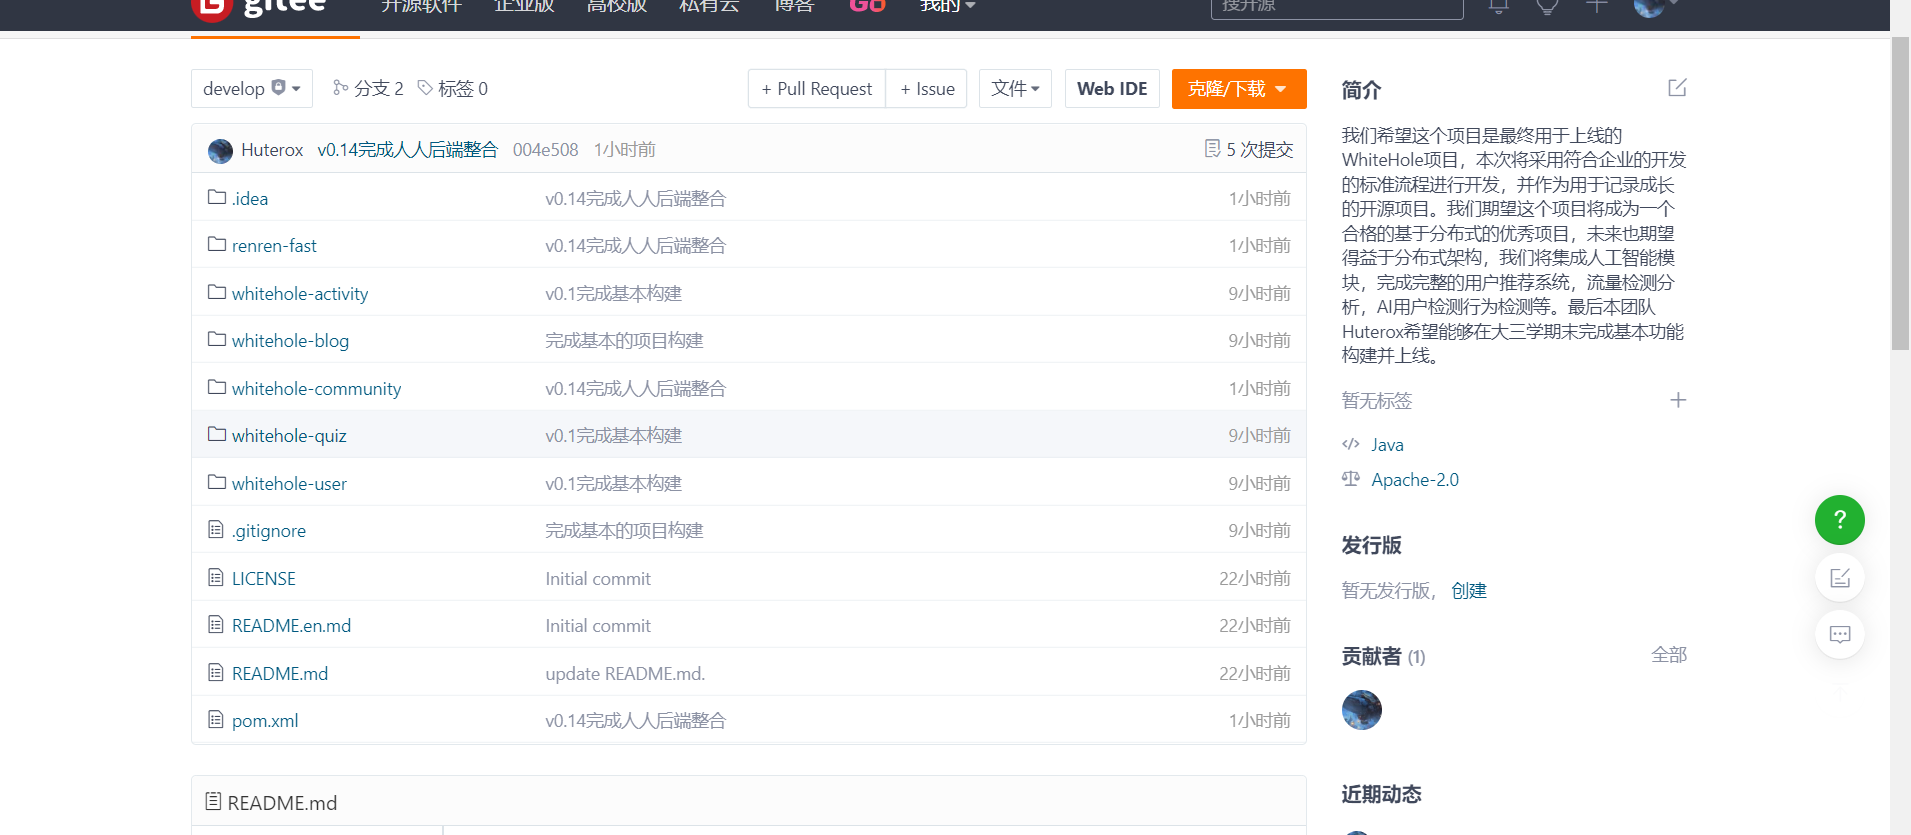The height and width of the screenshot is (835, 1911).
Task: Open the Web IDE button
Action: click(x=1112, y=88)
